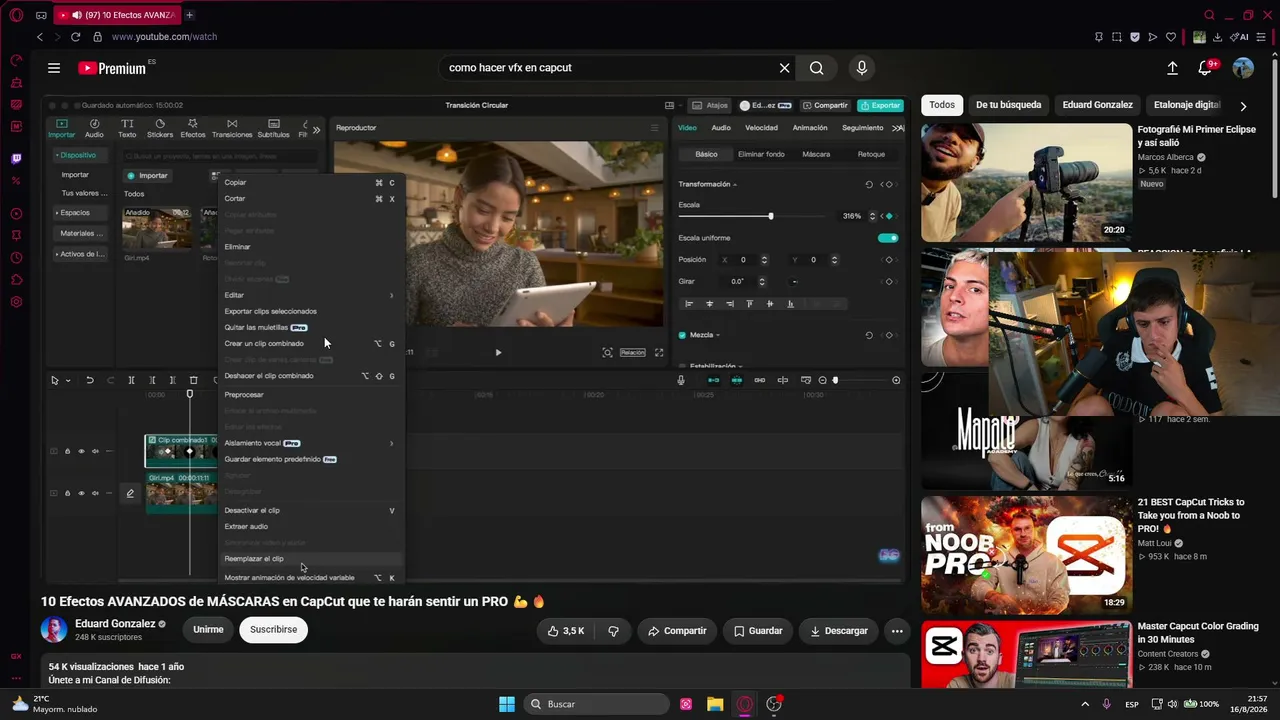The height and width of the screenshot is (720, 1280).
Task: Click the timeline zoom slider in CapCut
Action: click(x=835, y=380)
